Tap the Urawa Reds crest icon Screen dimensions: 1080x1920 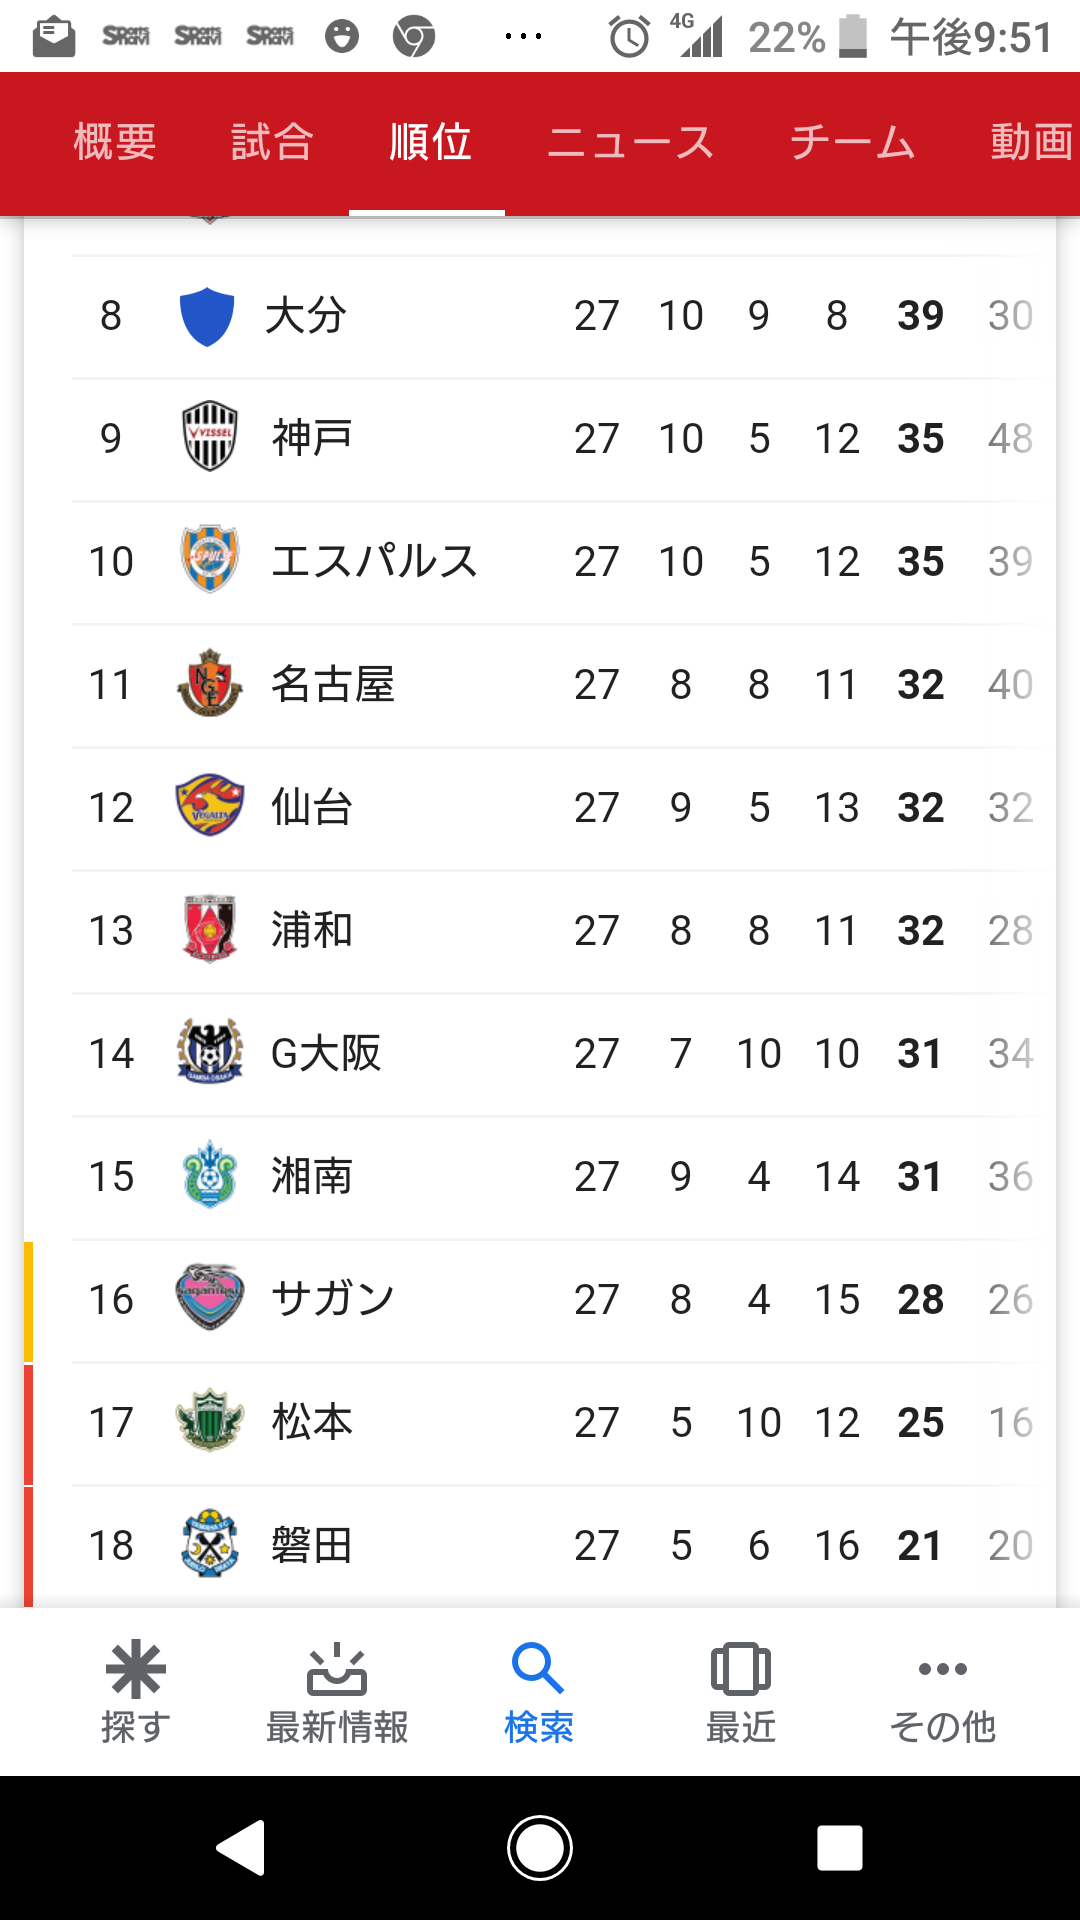210,929
